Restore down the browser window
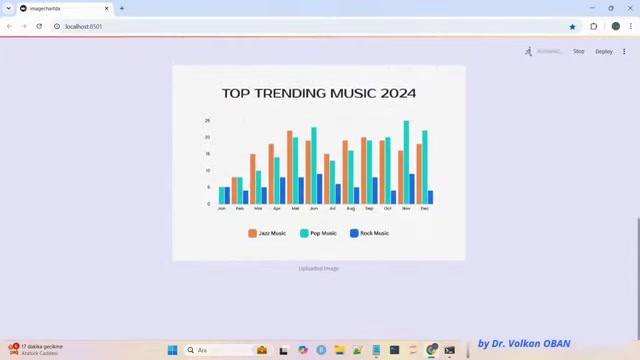 [611, 8]
